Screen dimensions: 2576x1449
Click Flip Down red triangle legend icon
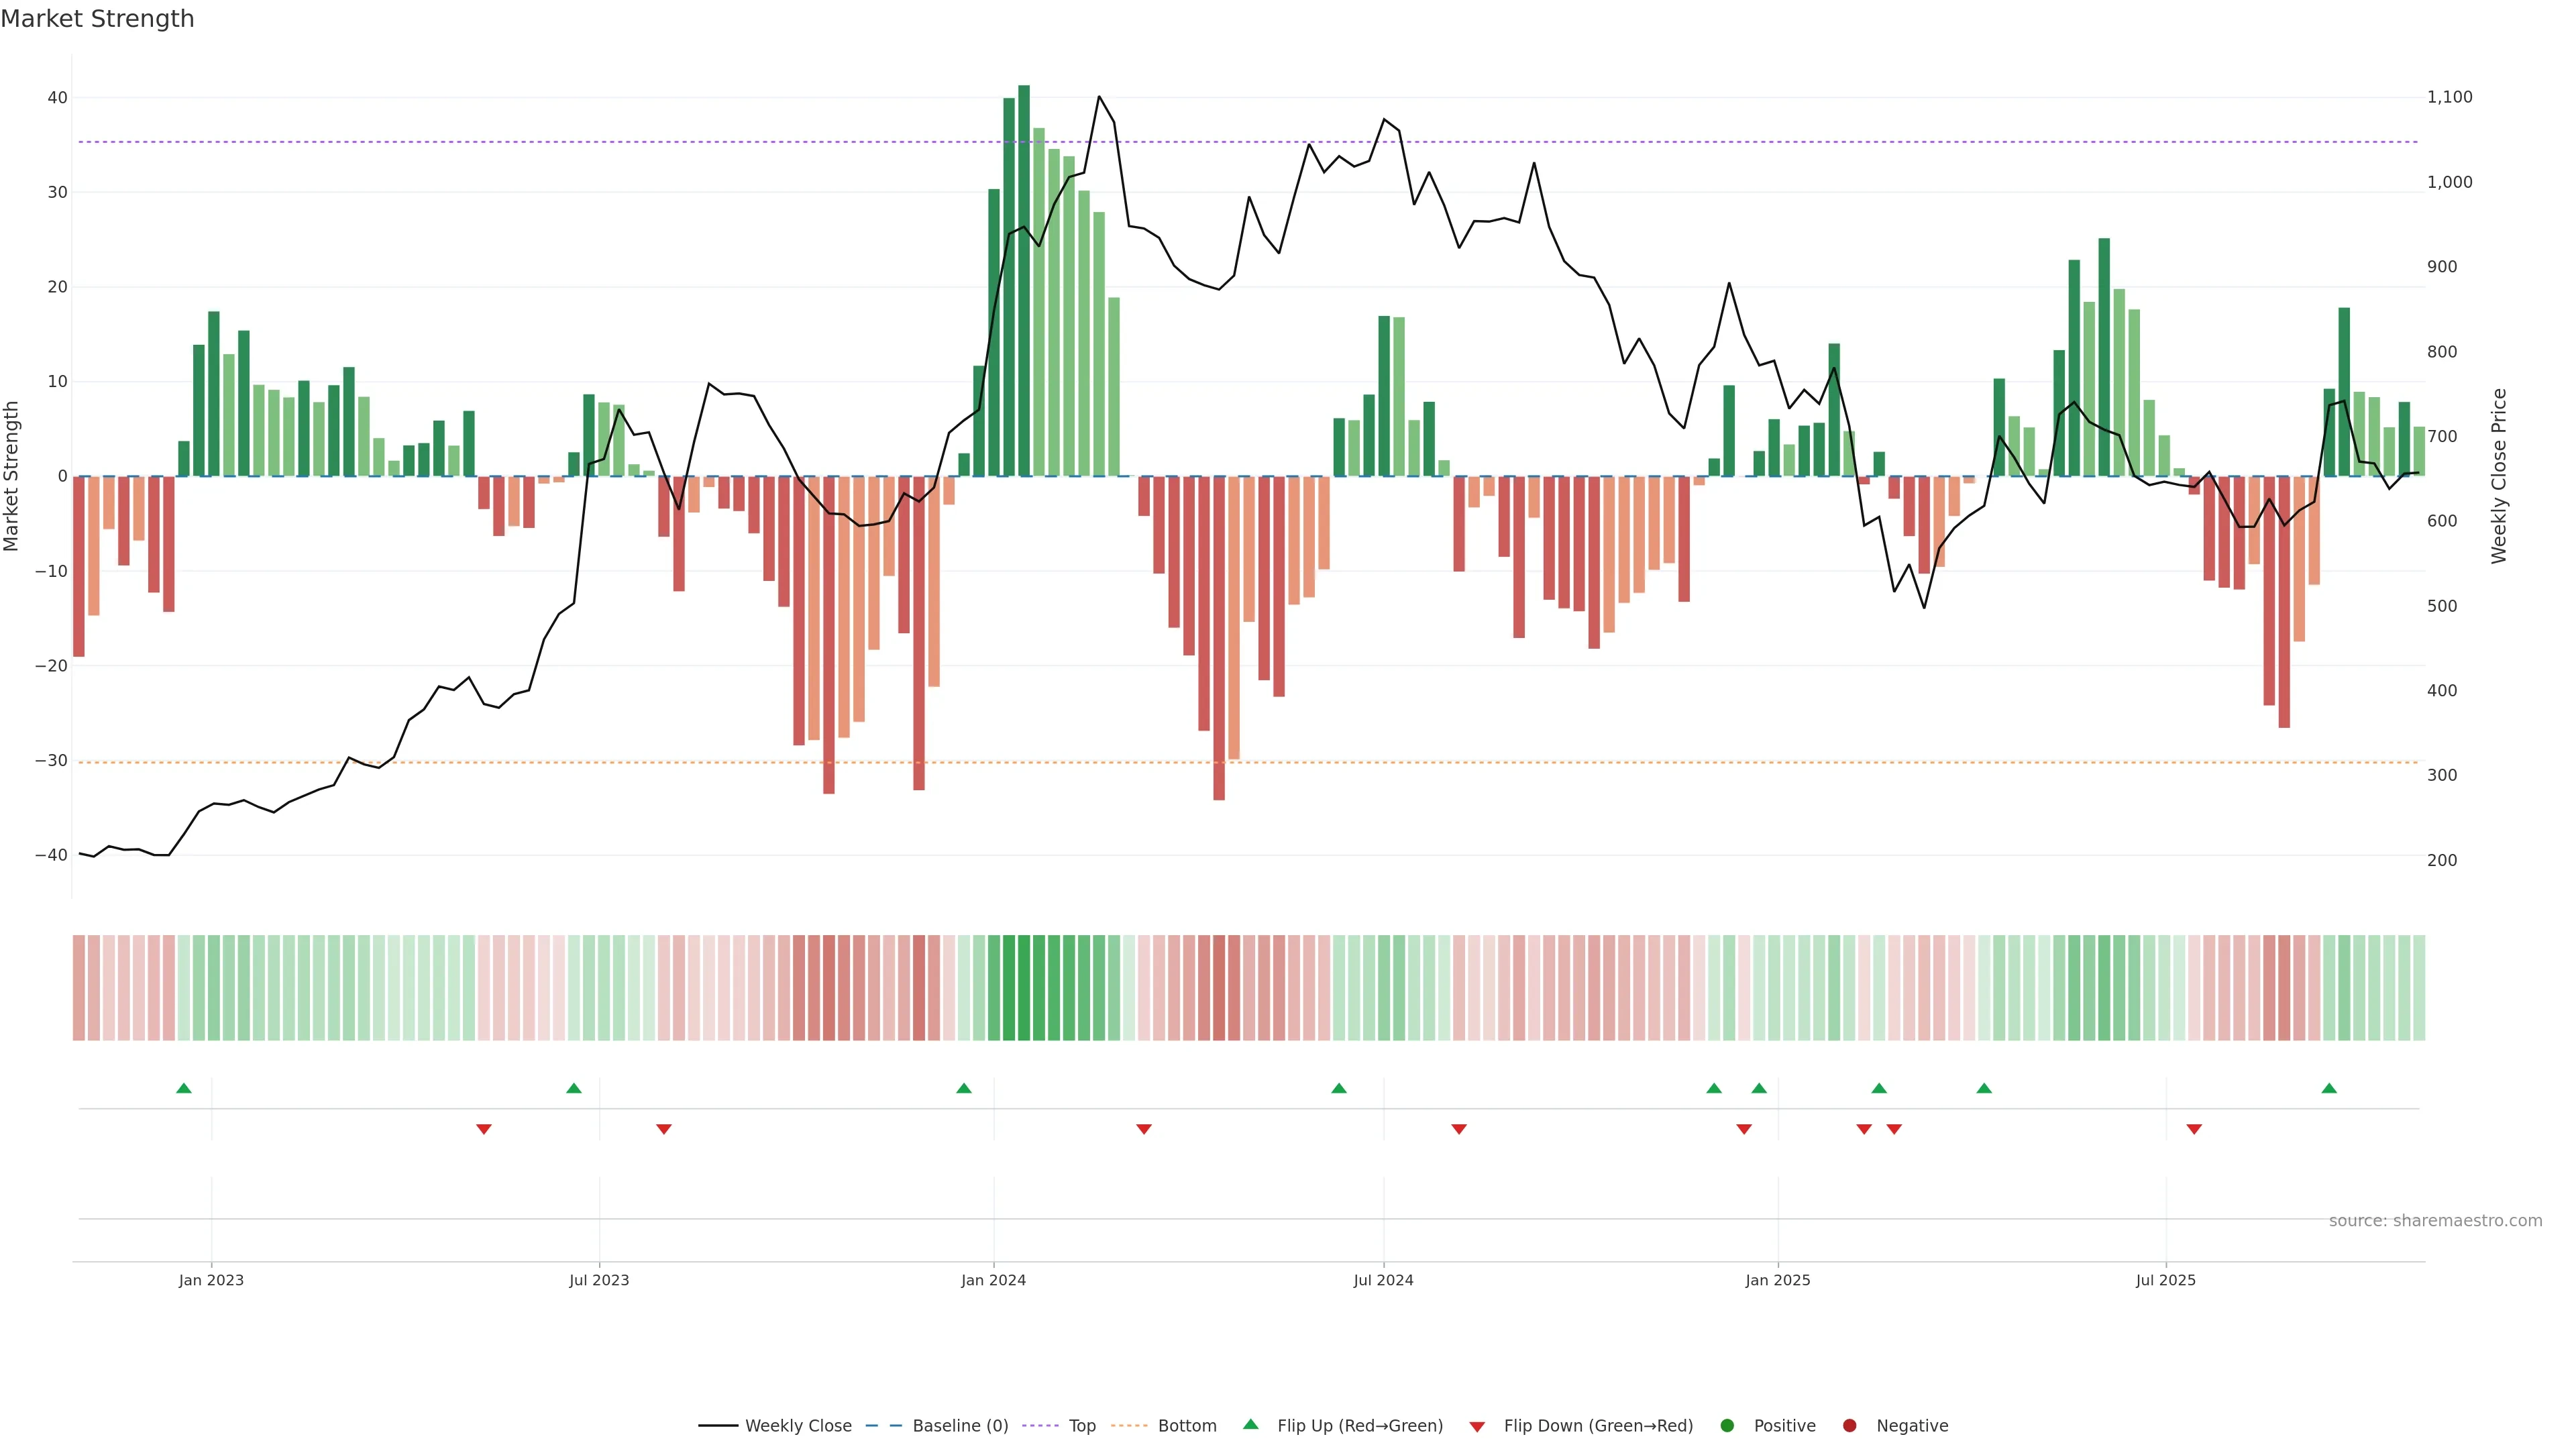(x=1477, y=1426)
